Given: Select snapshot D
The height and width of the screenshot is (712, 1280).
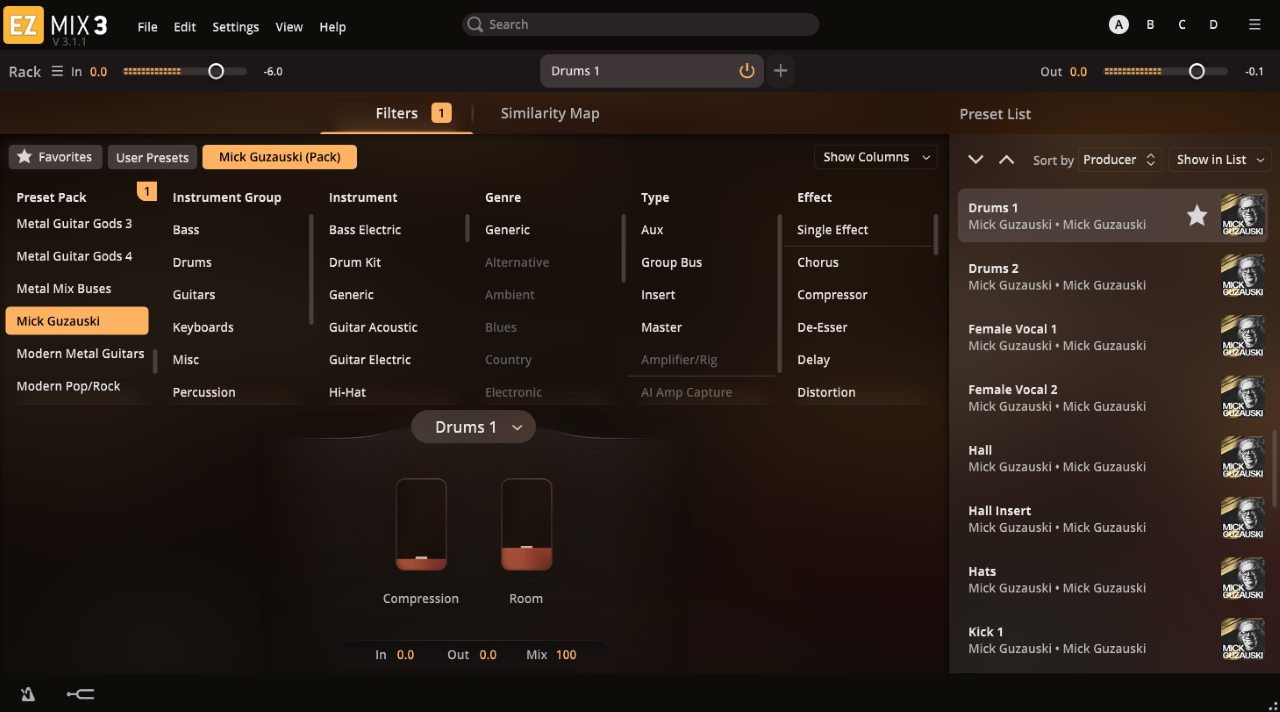Looking at the screenshot, I should tap(1213, 25).
